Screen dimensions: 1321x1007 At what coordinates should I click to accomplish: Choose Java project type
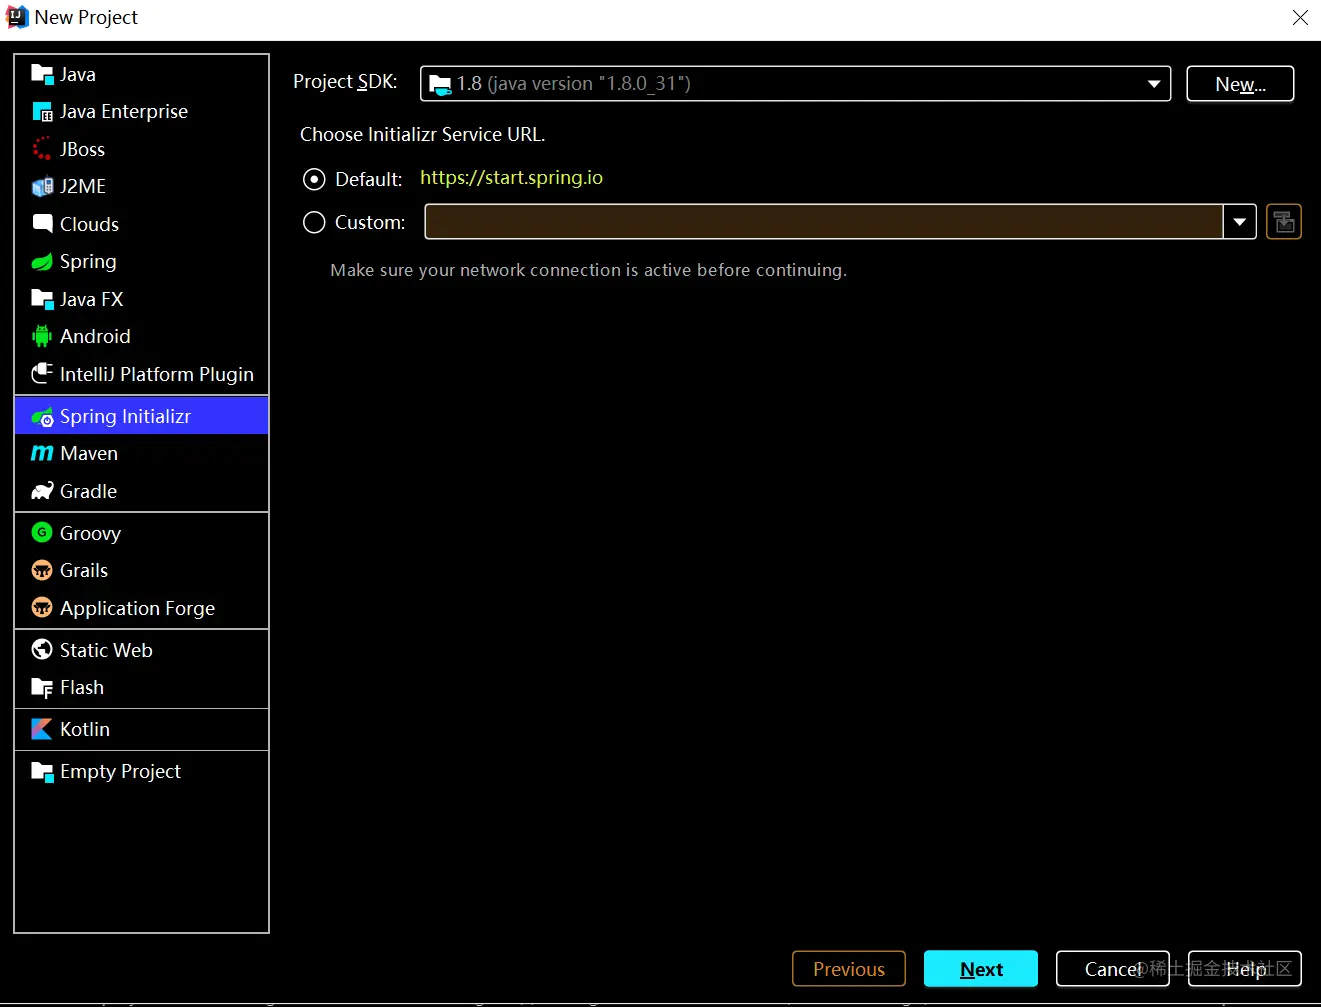coord(142,74)
